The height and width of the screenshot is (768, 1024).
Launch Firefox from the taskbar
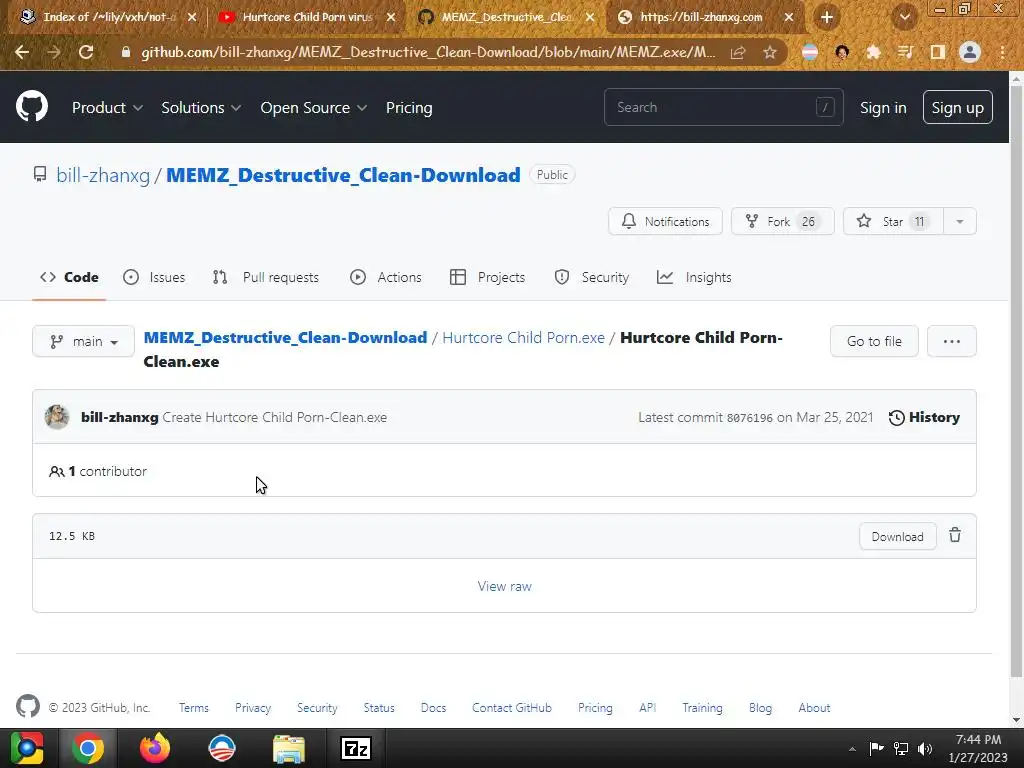click(155, 748)
